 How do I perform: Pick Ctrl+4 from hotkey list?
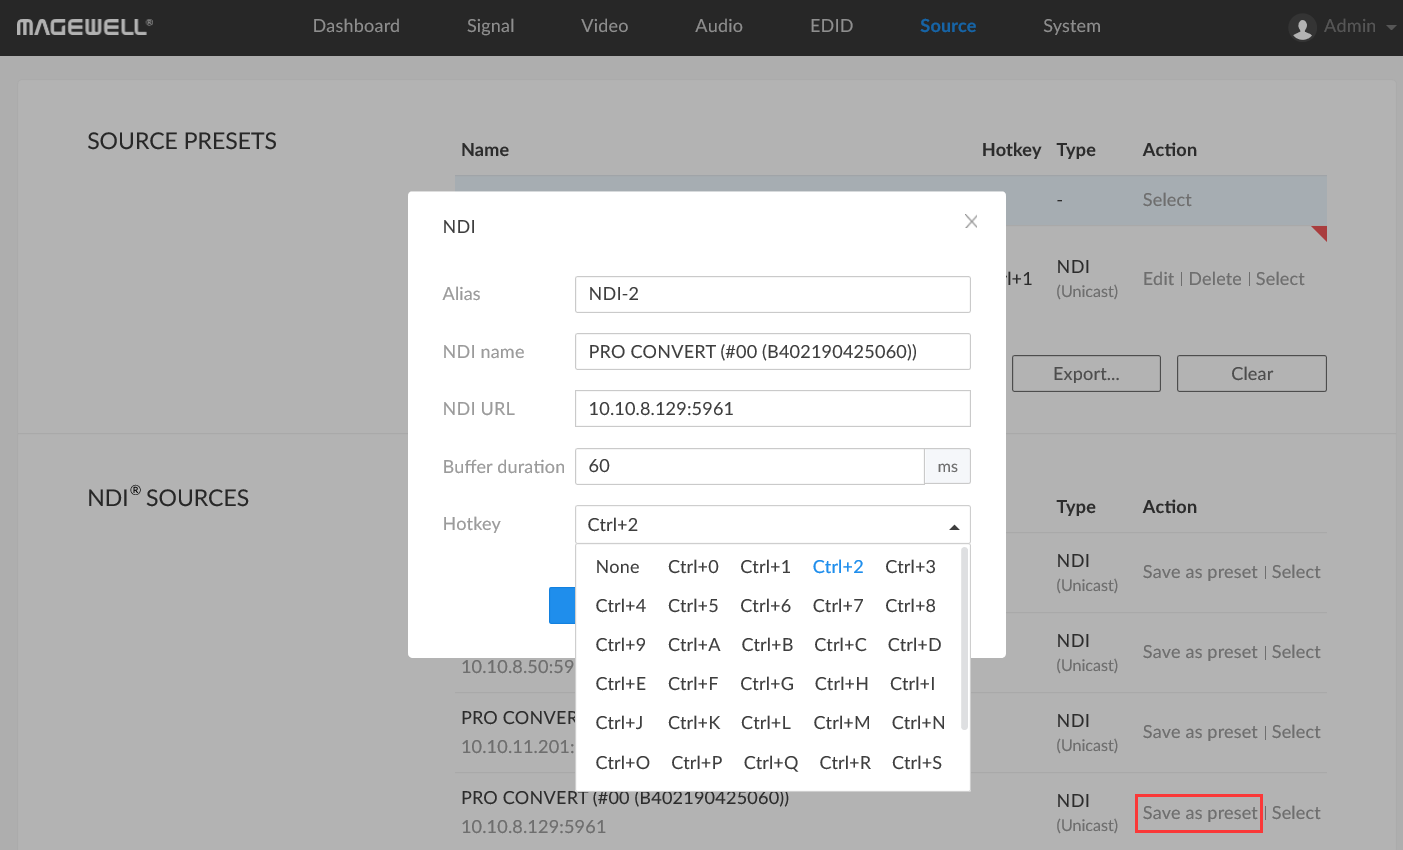620,606
